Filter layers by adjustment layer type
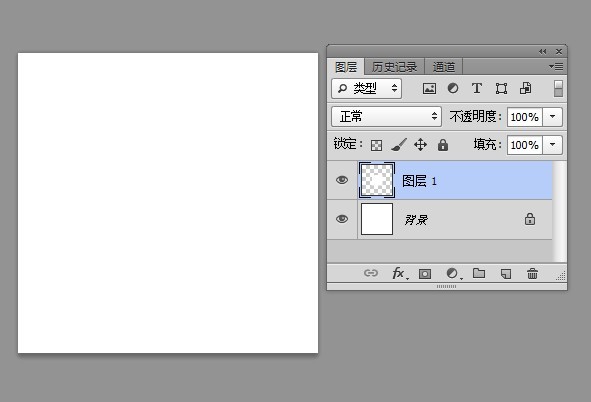Screen dimensions: 591x402 point(453,89)
